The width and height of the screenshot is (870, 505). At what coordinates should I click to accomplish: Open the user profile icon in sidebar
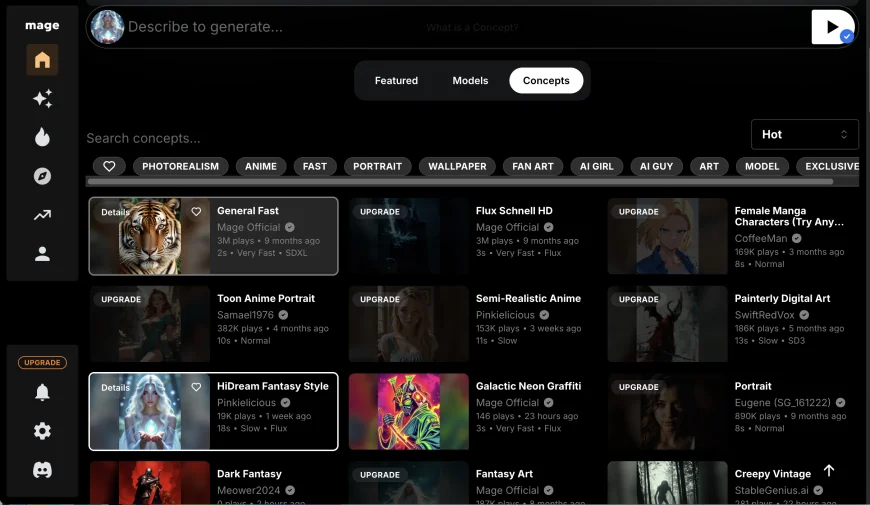(42, 254)
